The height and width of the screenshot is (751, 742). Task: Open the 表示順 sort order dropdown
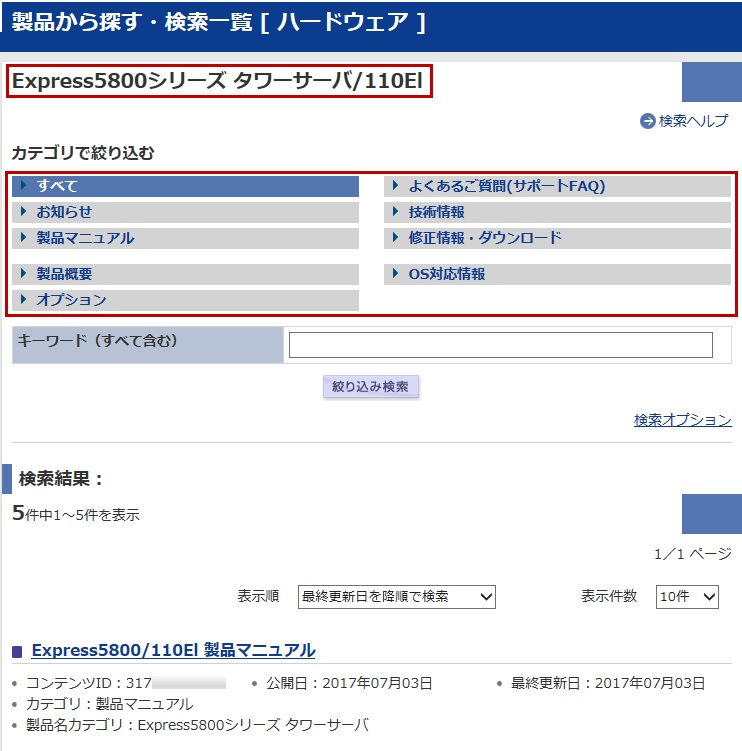(x=397, y=597)
